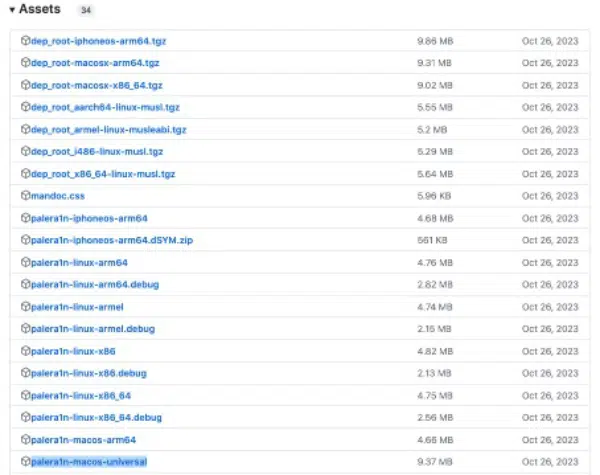Screen dimensions: 600x475
Task: Download dep_root-macosx-x86_64.tgz
Action: [x=96, y=85]
